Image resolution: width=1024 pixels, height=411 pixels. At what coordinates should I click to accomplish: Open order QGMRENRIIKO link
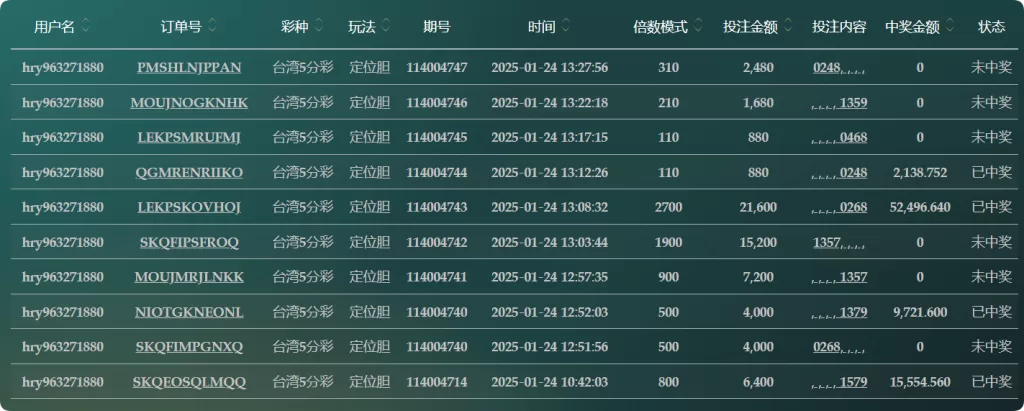click(x=189, y=173)
